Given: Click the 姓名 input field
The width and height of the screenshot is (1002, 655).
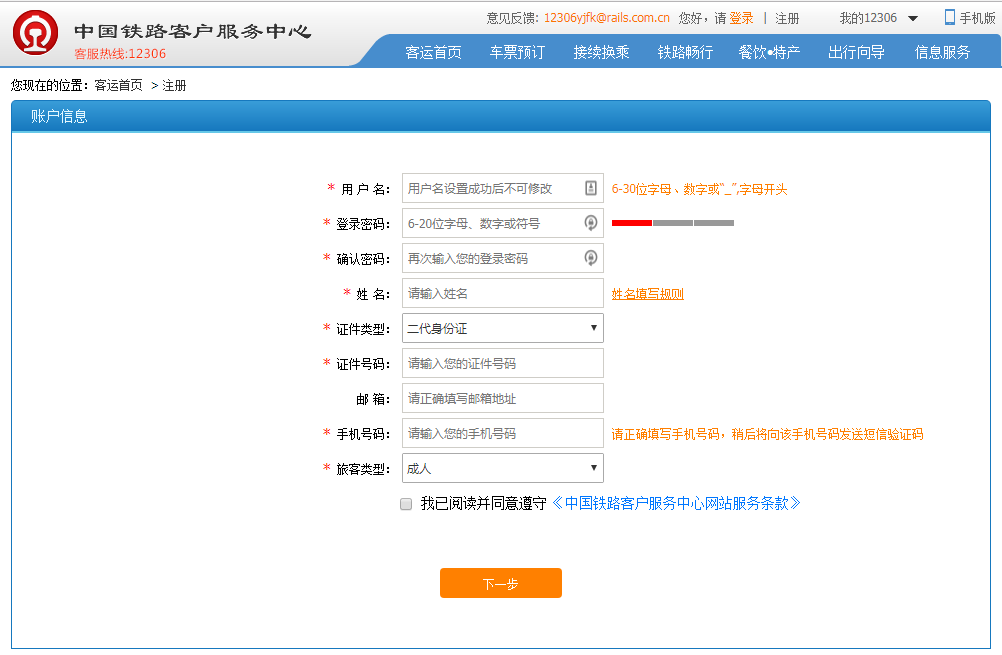Looking at the screenshot, I should coord(503,293).
